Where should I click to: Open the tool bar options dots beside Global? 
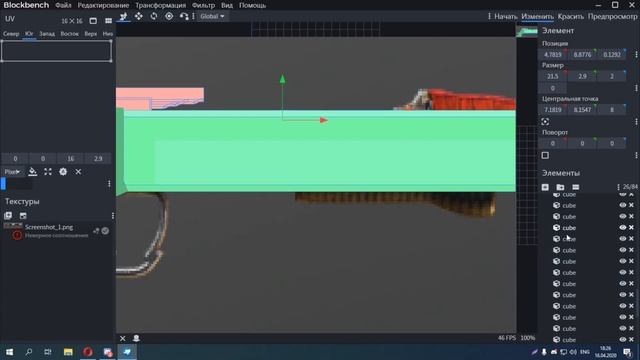tap(193, 16)
